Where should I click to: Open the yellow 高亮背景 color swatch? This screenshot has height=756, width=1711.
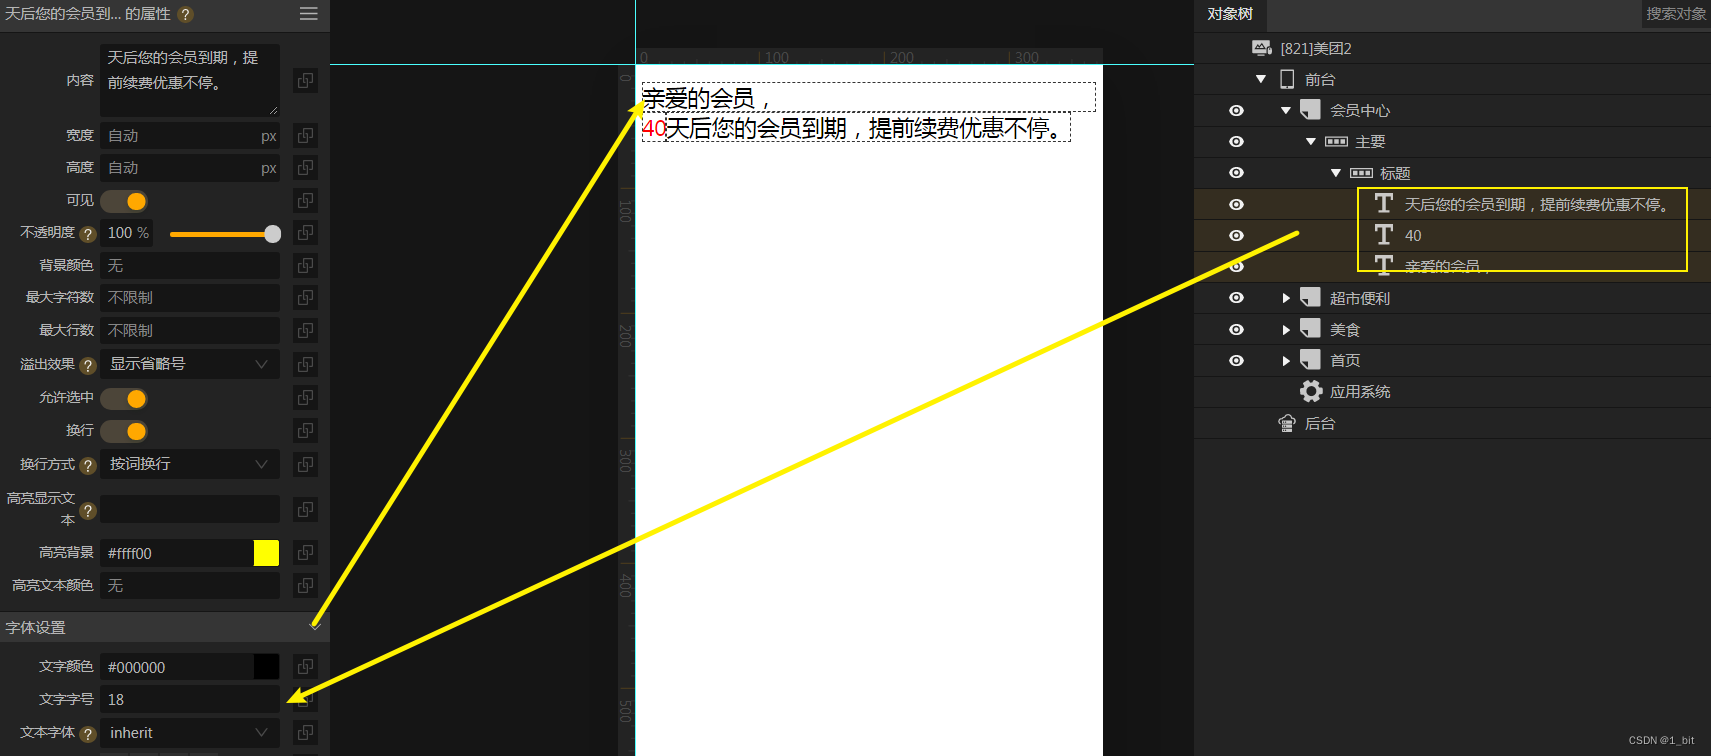tap(266, 552)
